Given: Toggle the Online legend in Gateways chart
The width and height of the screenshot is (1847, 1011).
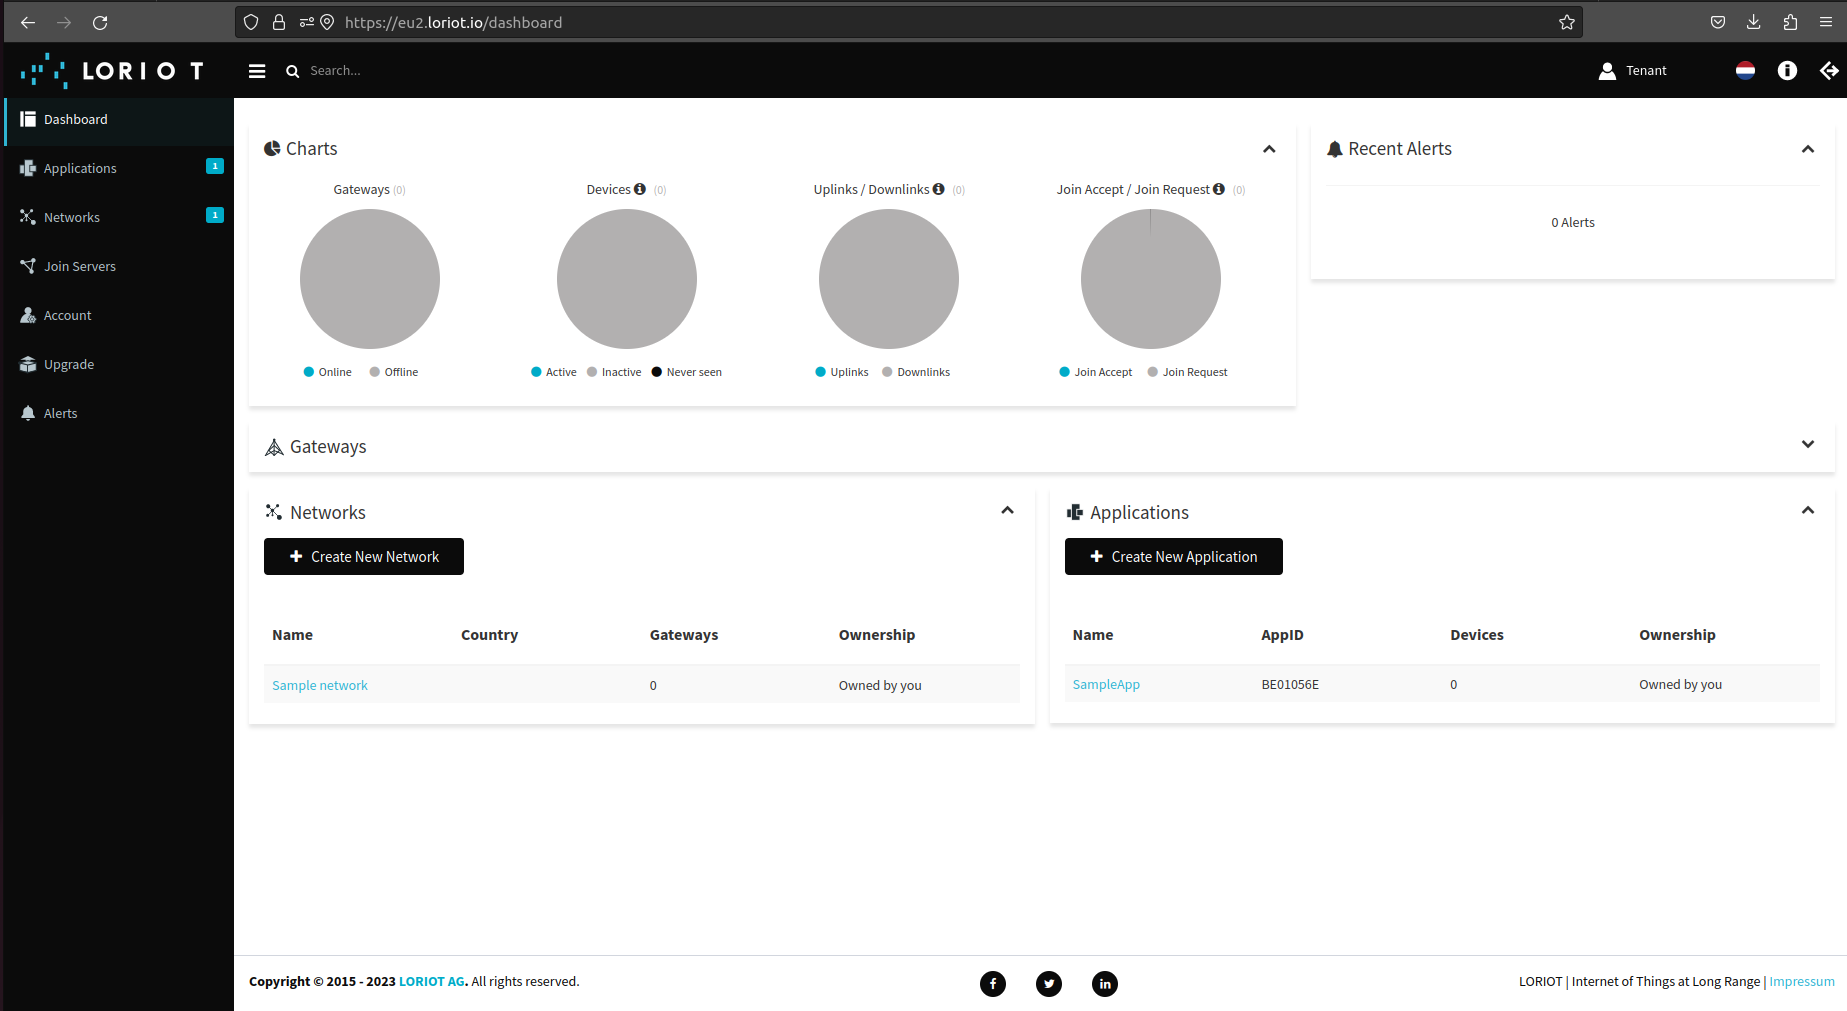Looking at the screenshot, I should click(x=328, y=372).
